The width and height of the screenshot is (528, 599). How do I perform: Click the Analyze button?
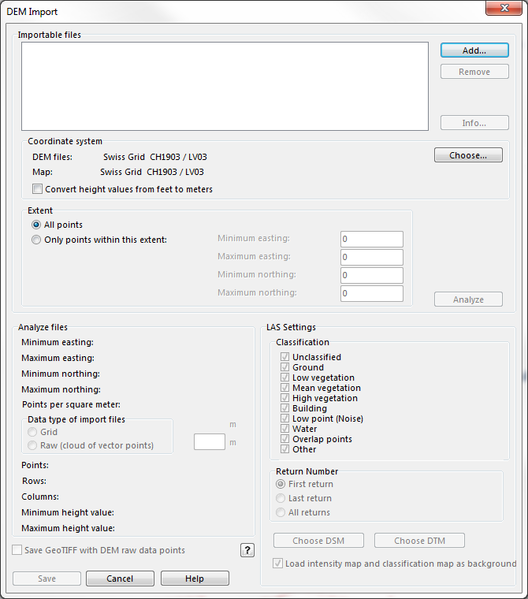pyautogui.click(x=468, y=300)
